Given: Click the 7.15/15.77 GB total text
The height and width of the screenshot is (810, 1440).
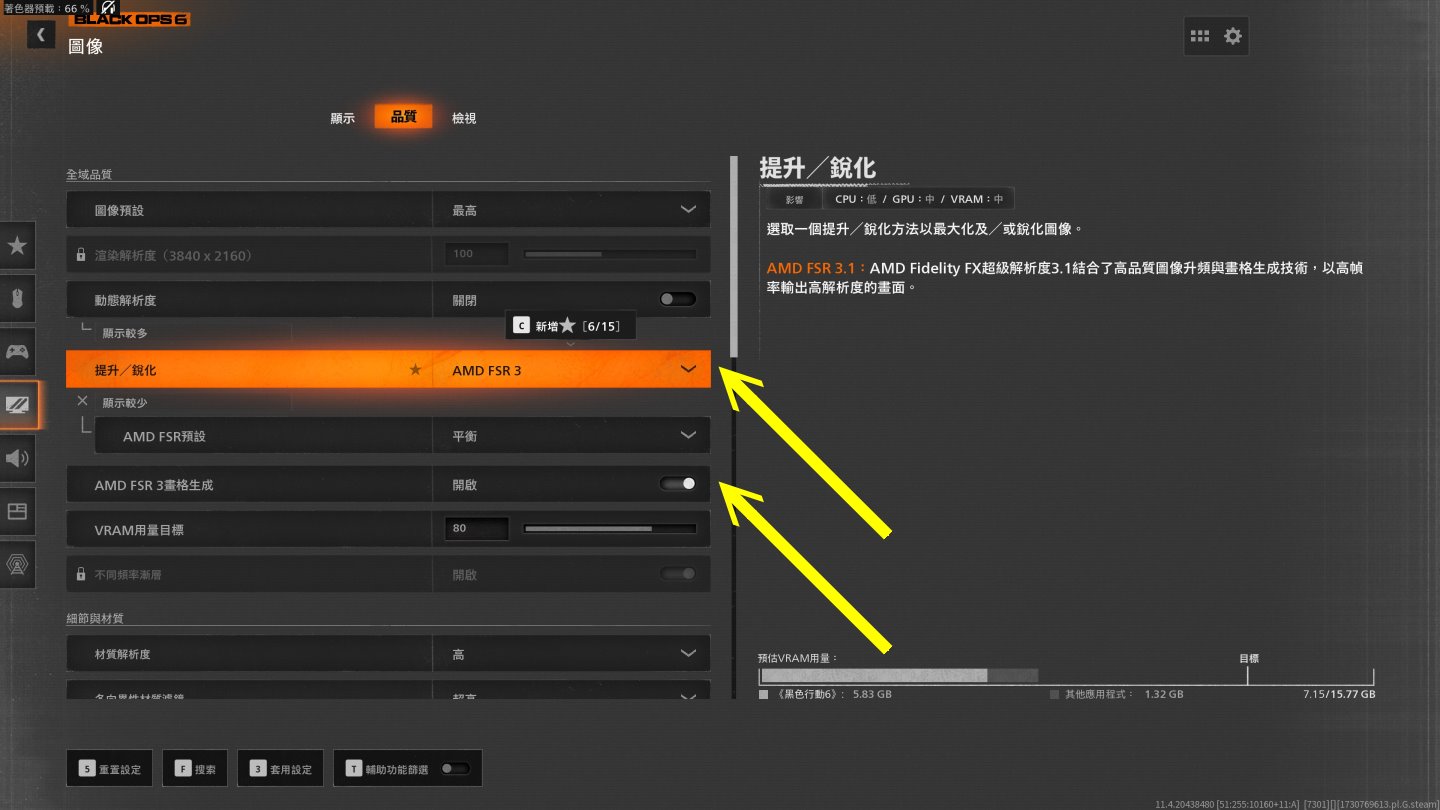Looking at the screenshot, I should point(1339,694).
